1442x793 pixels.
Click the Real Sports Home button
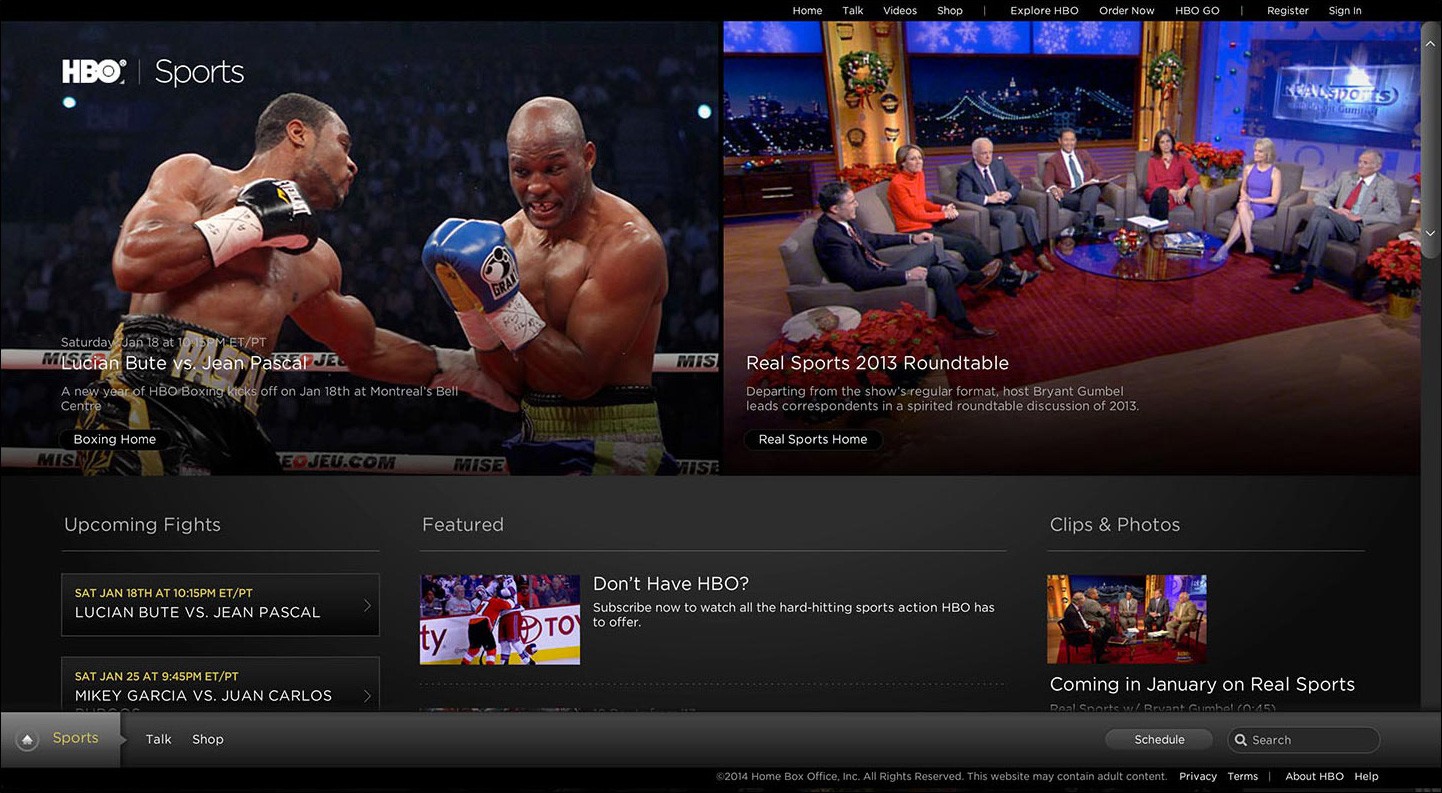813,439
